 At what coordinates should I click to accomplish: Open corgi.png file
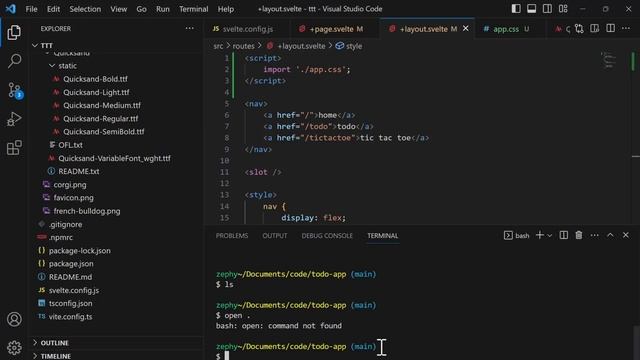click(70, 184)
